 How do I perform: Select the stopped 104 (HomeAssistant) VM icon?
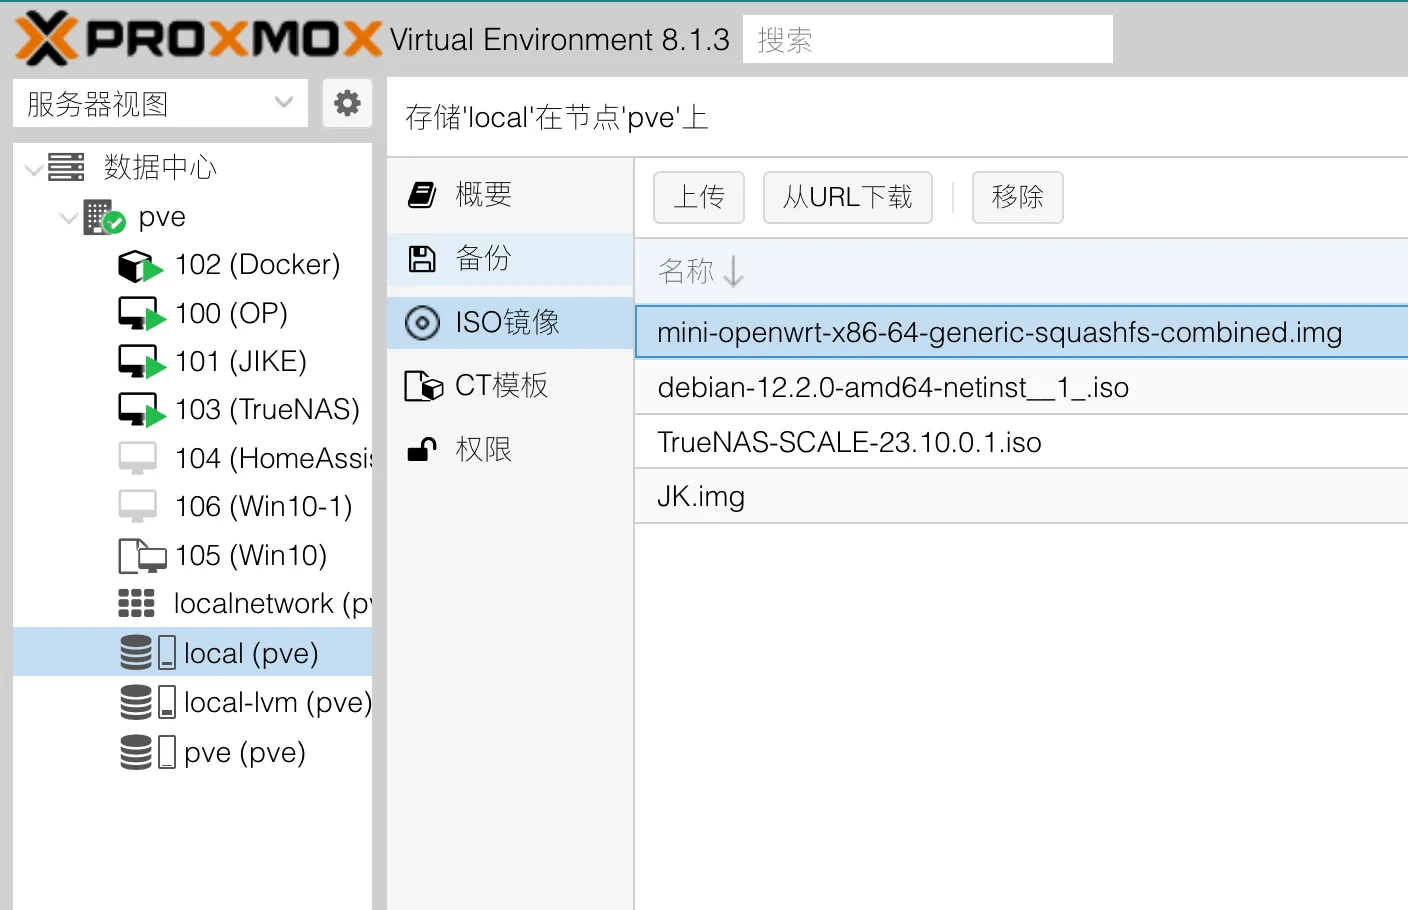pos(138,458)
